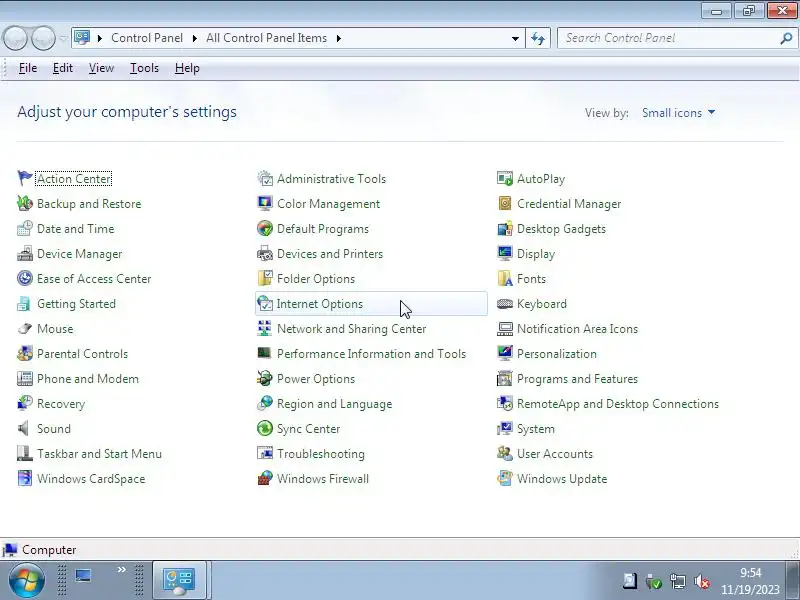Open the Tools menu
Screen dimensions: 800x600
[x=144, y=68]
